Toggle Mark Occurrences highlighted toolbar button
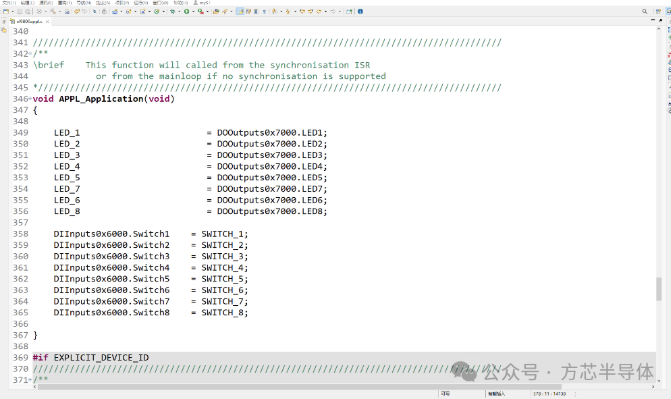671x399 pixels. (x=240, y=12)
